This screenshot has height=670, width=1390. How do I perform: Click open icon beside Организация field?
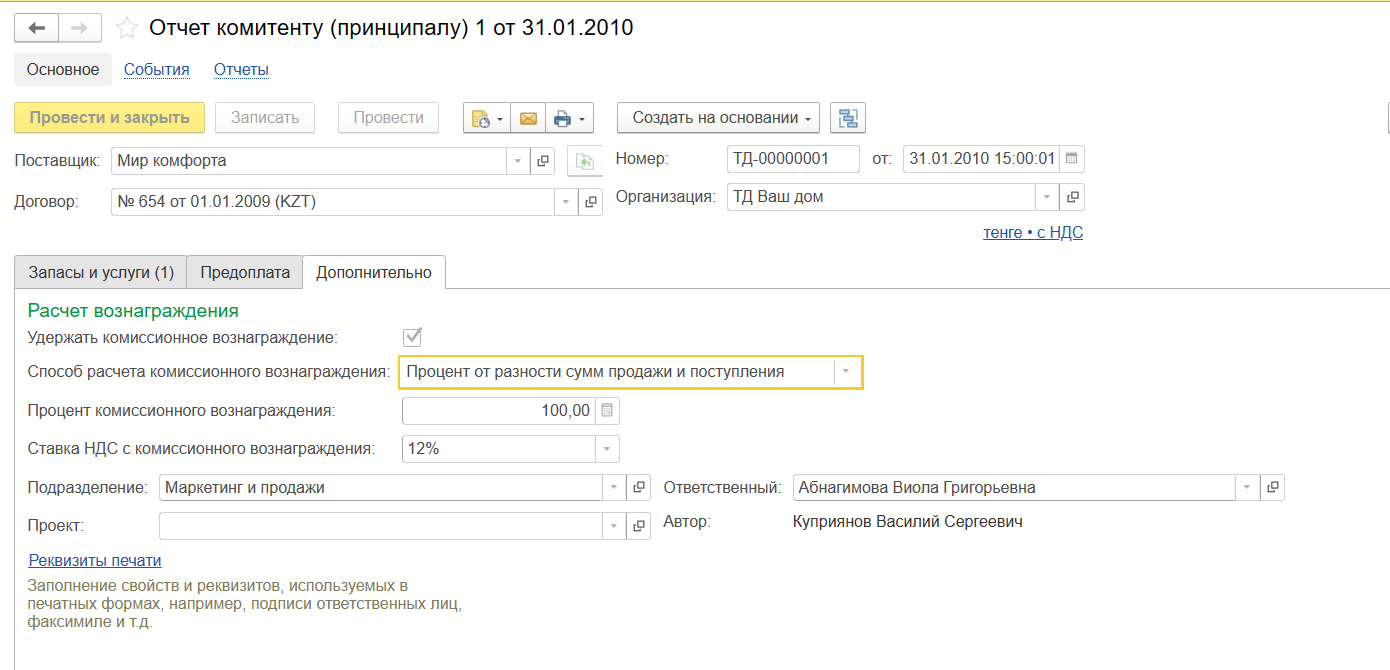tap(1072, 197)
